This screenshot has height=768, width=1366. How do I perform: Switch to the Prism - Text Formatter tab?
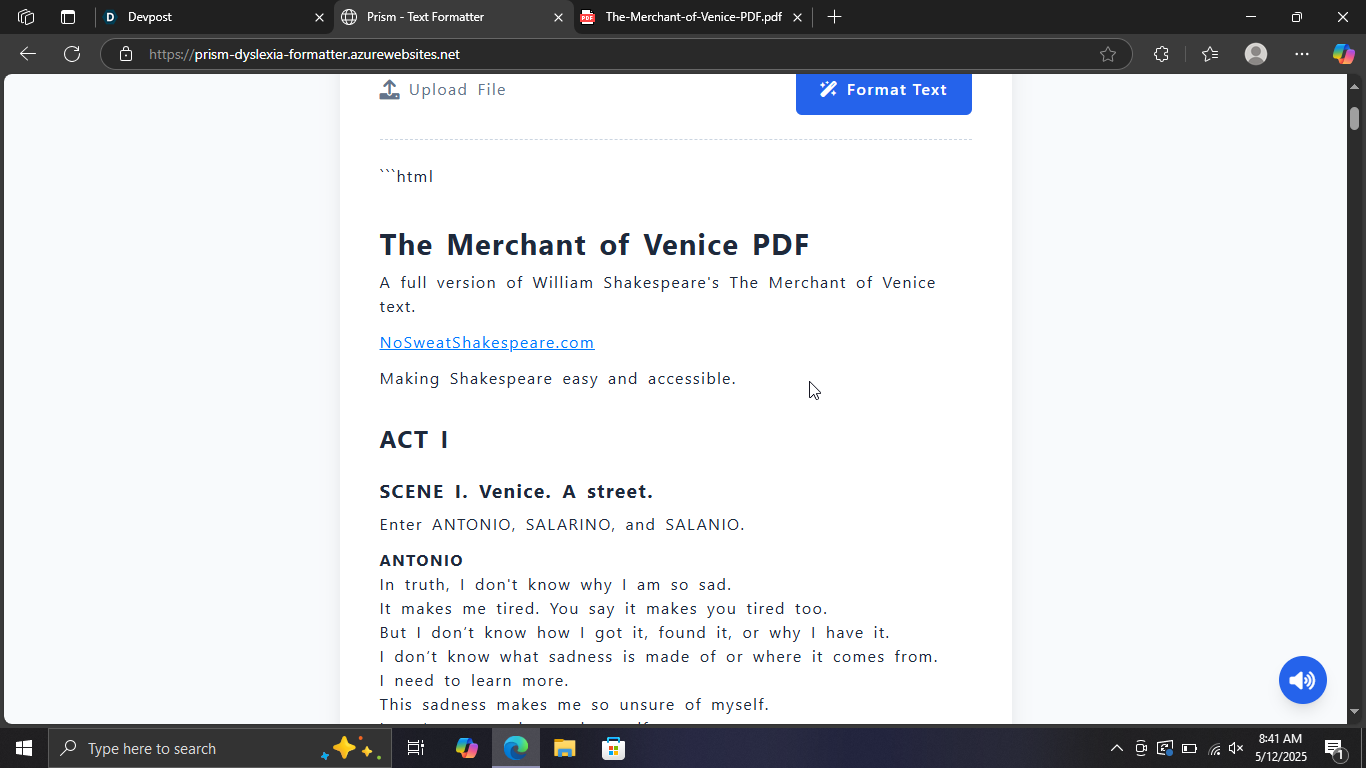tap(455, 17)
